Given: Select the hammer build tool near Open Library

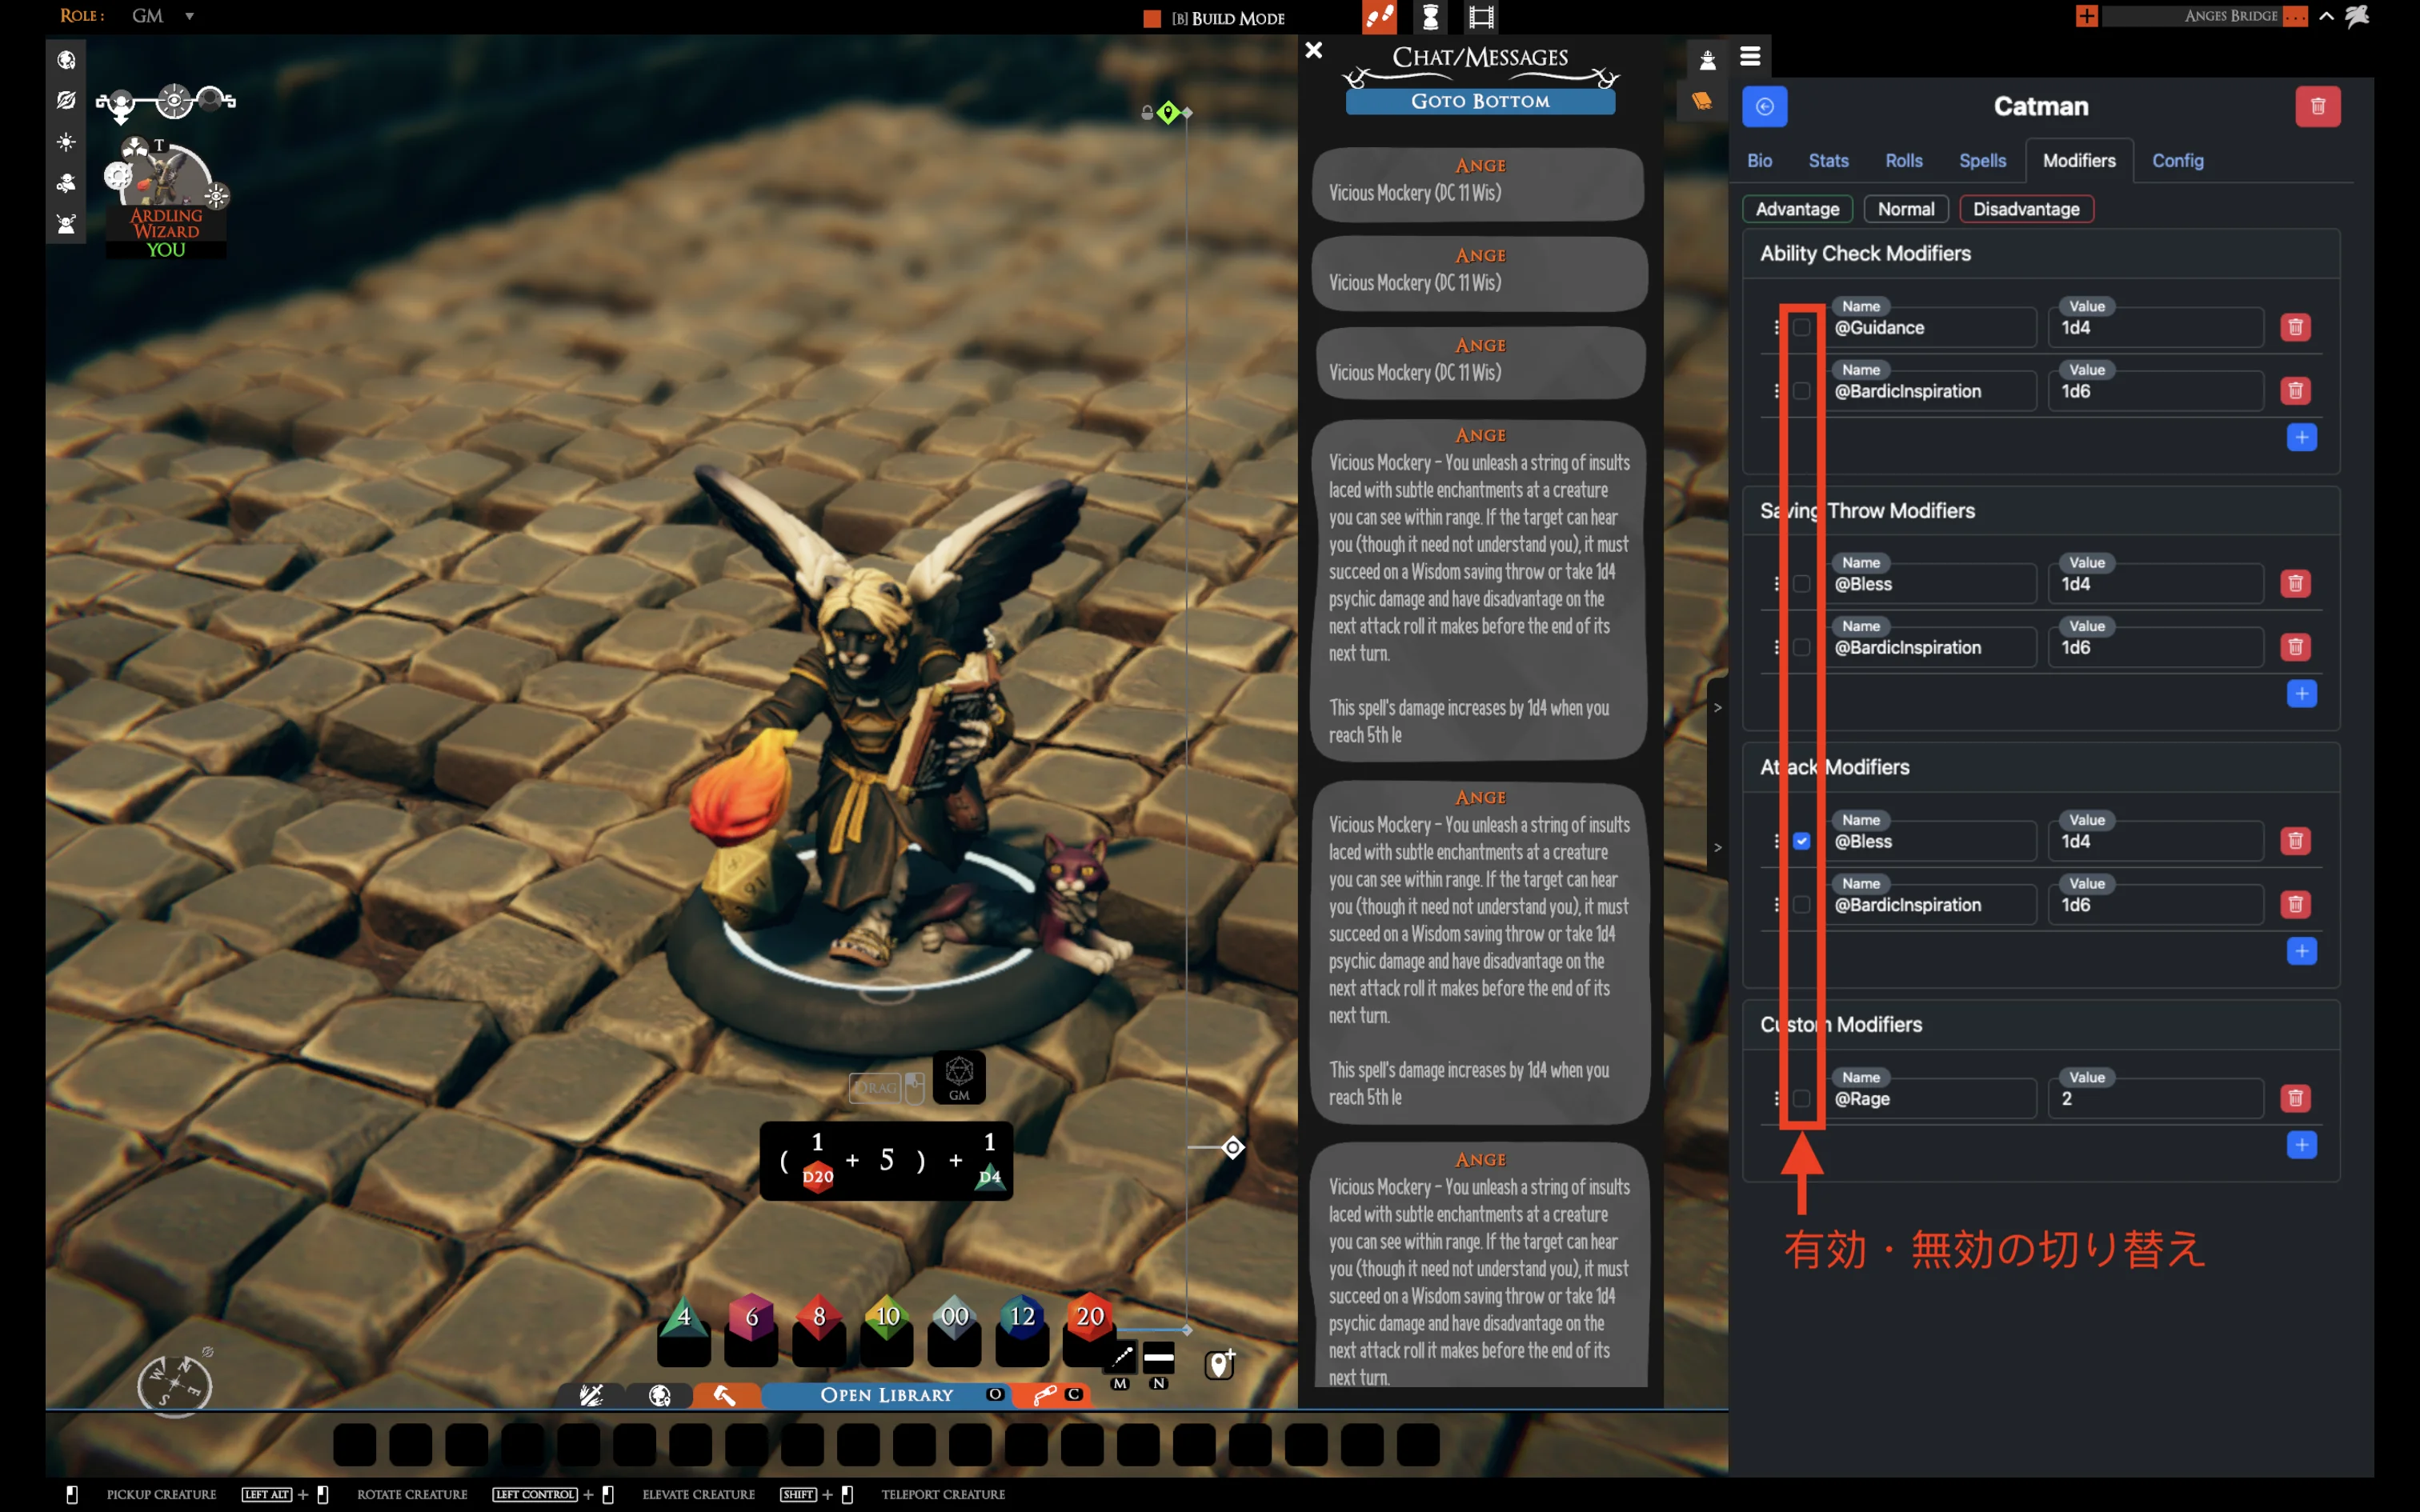Looking at the screenshot, I should (727, 1395).
